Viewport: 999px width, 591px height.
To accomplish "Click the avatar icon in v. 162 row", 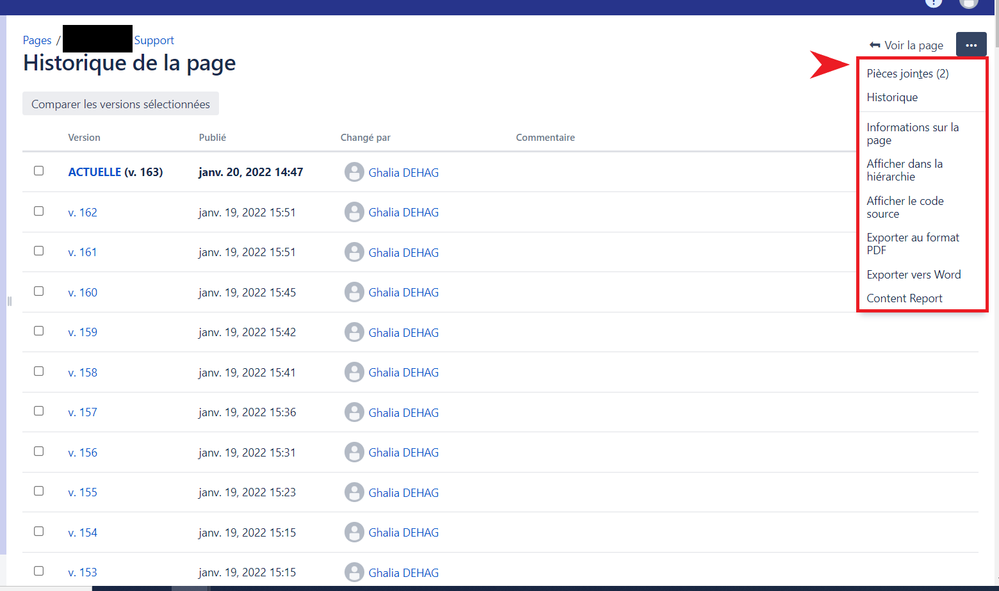I will (354, 212).
